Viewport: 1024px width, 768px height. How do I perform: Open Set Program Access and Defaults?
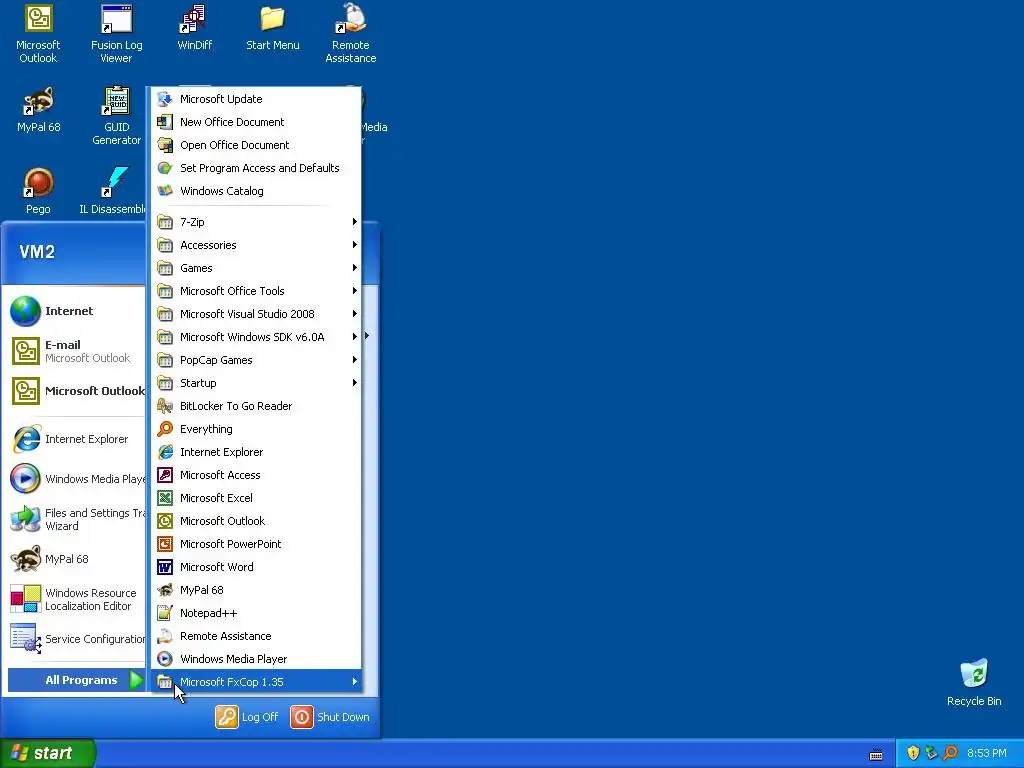256,168
